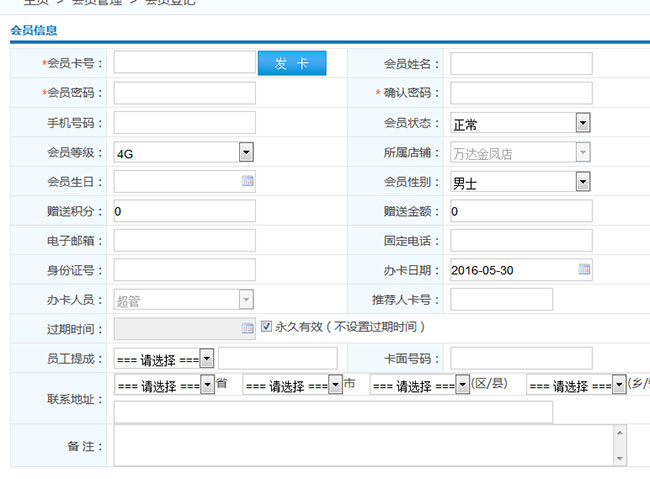Open the calendar icon for 办卡日期
650x479 pixels.
point(584,269)
